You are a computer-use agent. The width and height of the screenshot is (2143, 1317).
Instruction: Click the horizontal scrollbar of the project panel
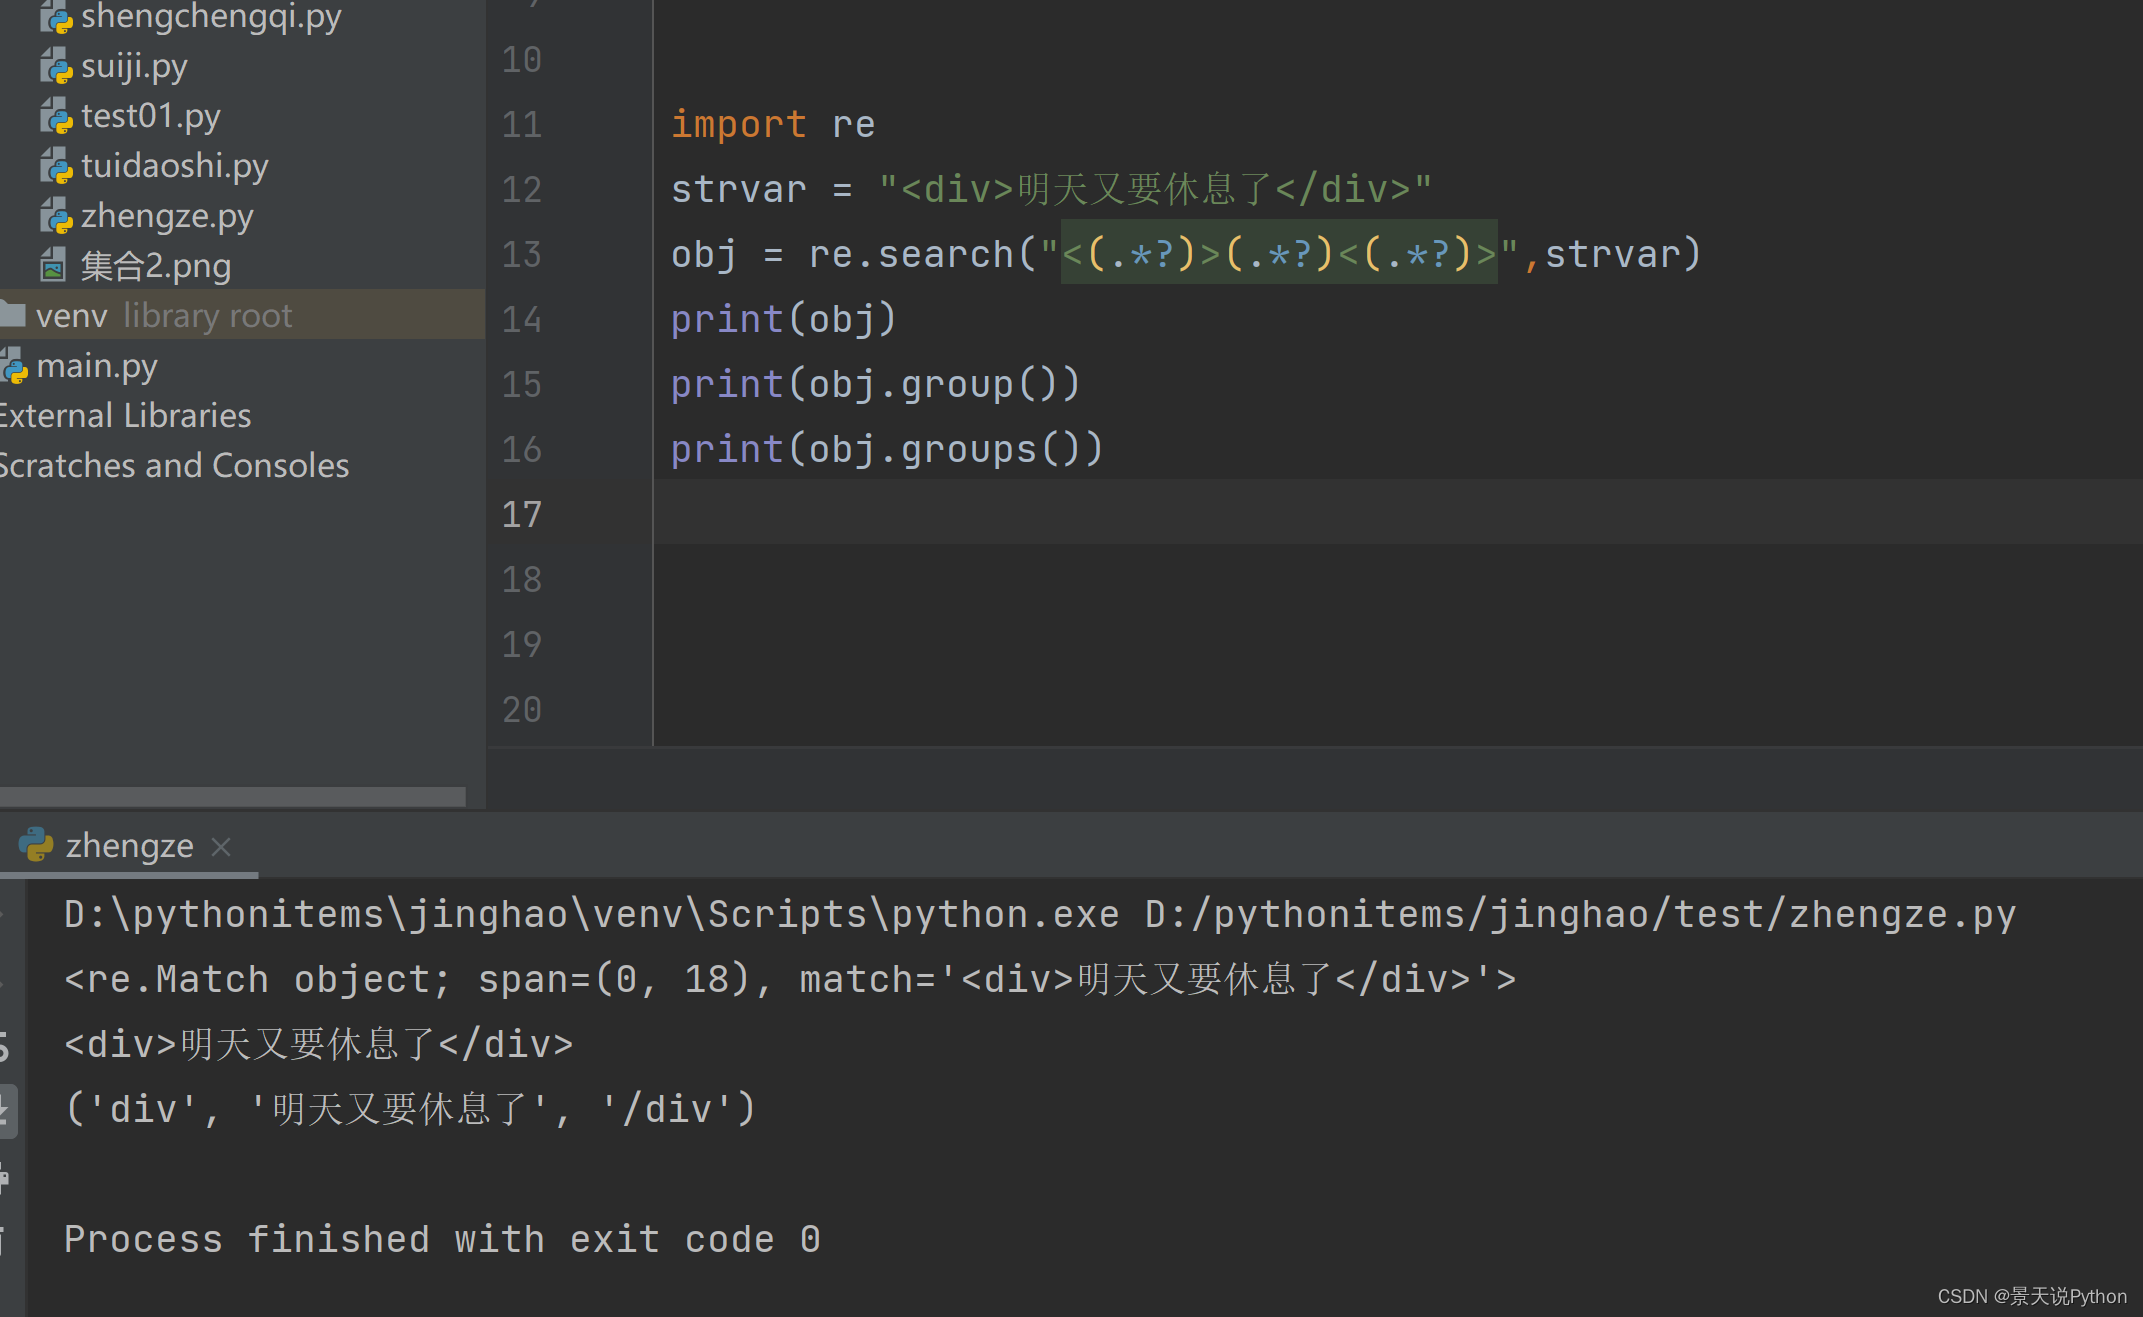coord(232,796)
